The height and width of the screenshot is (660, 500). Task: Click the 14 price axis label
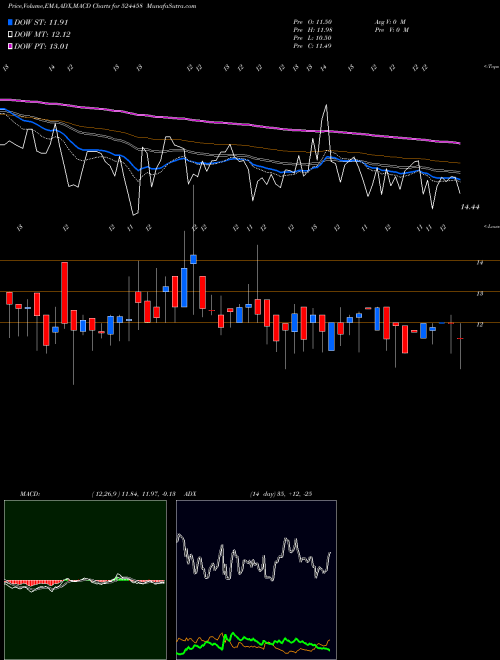click(x=479, y=263)
